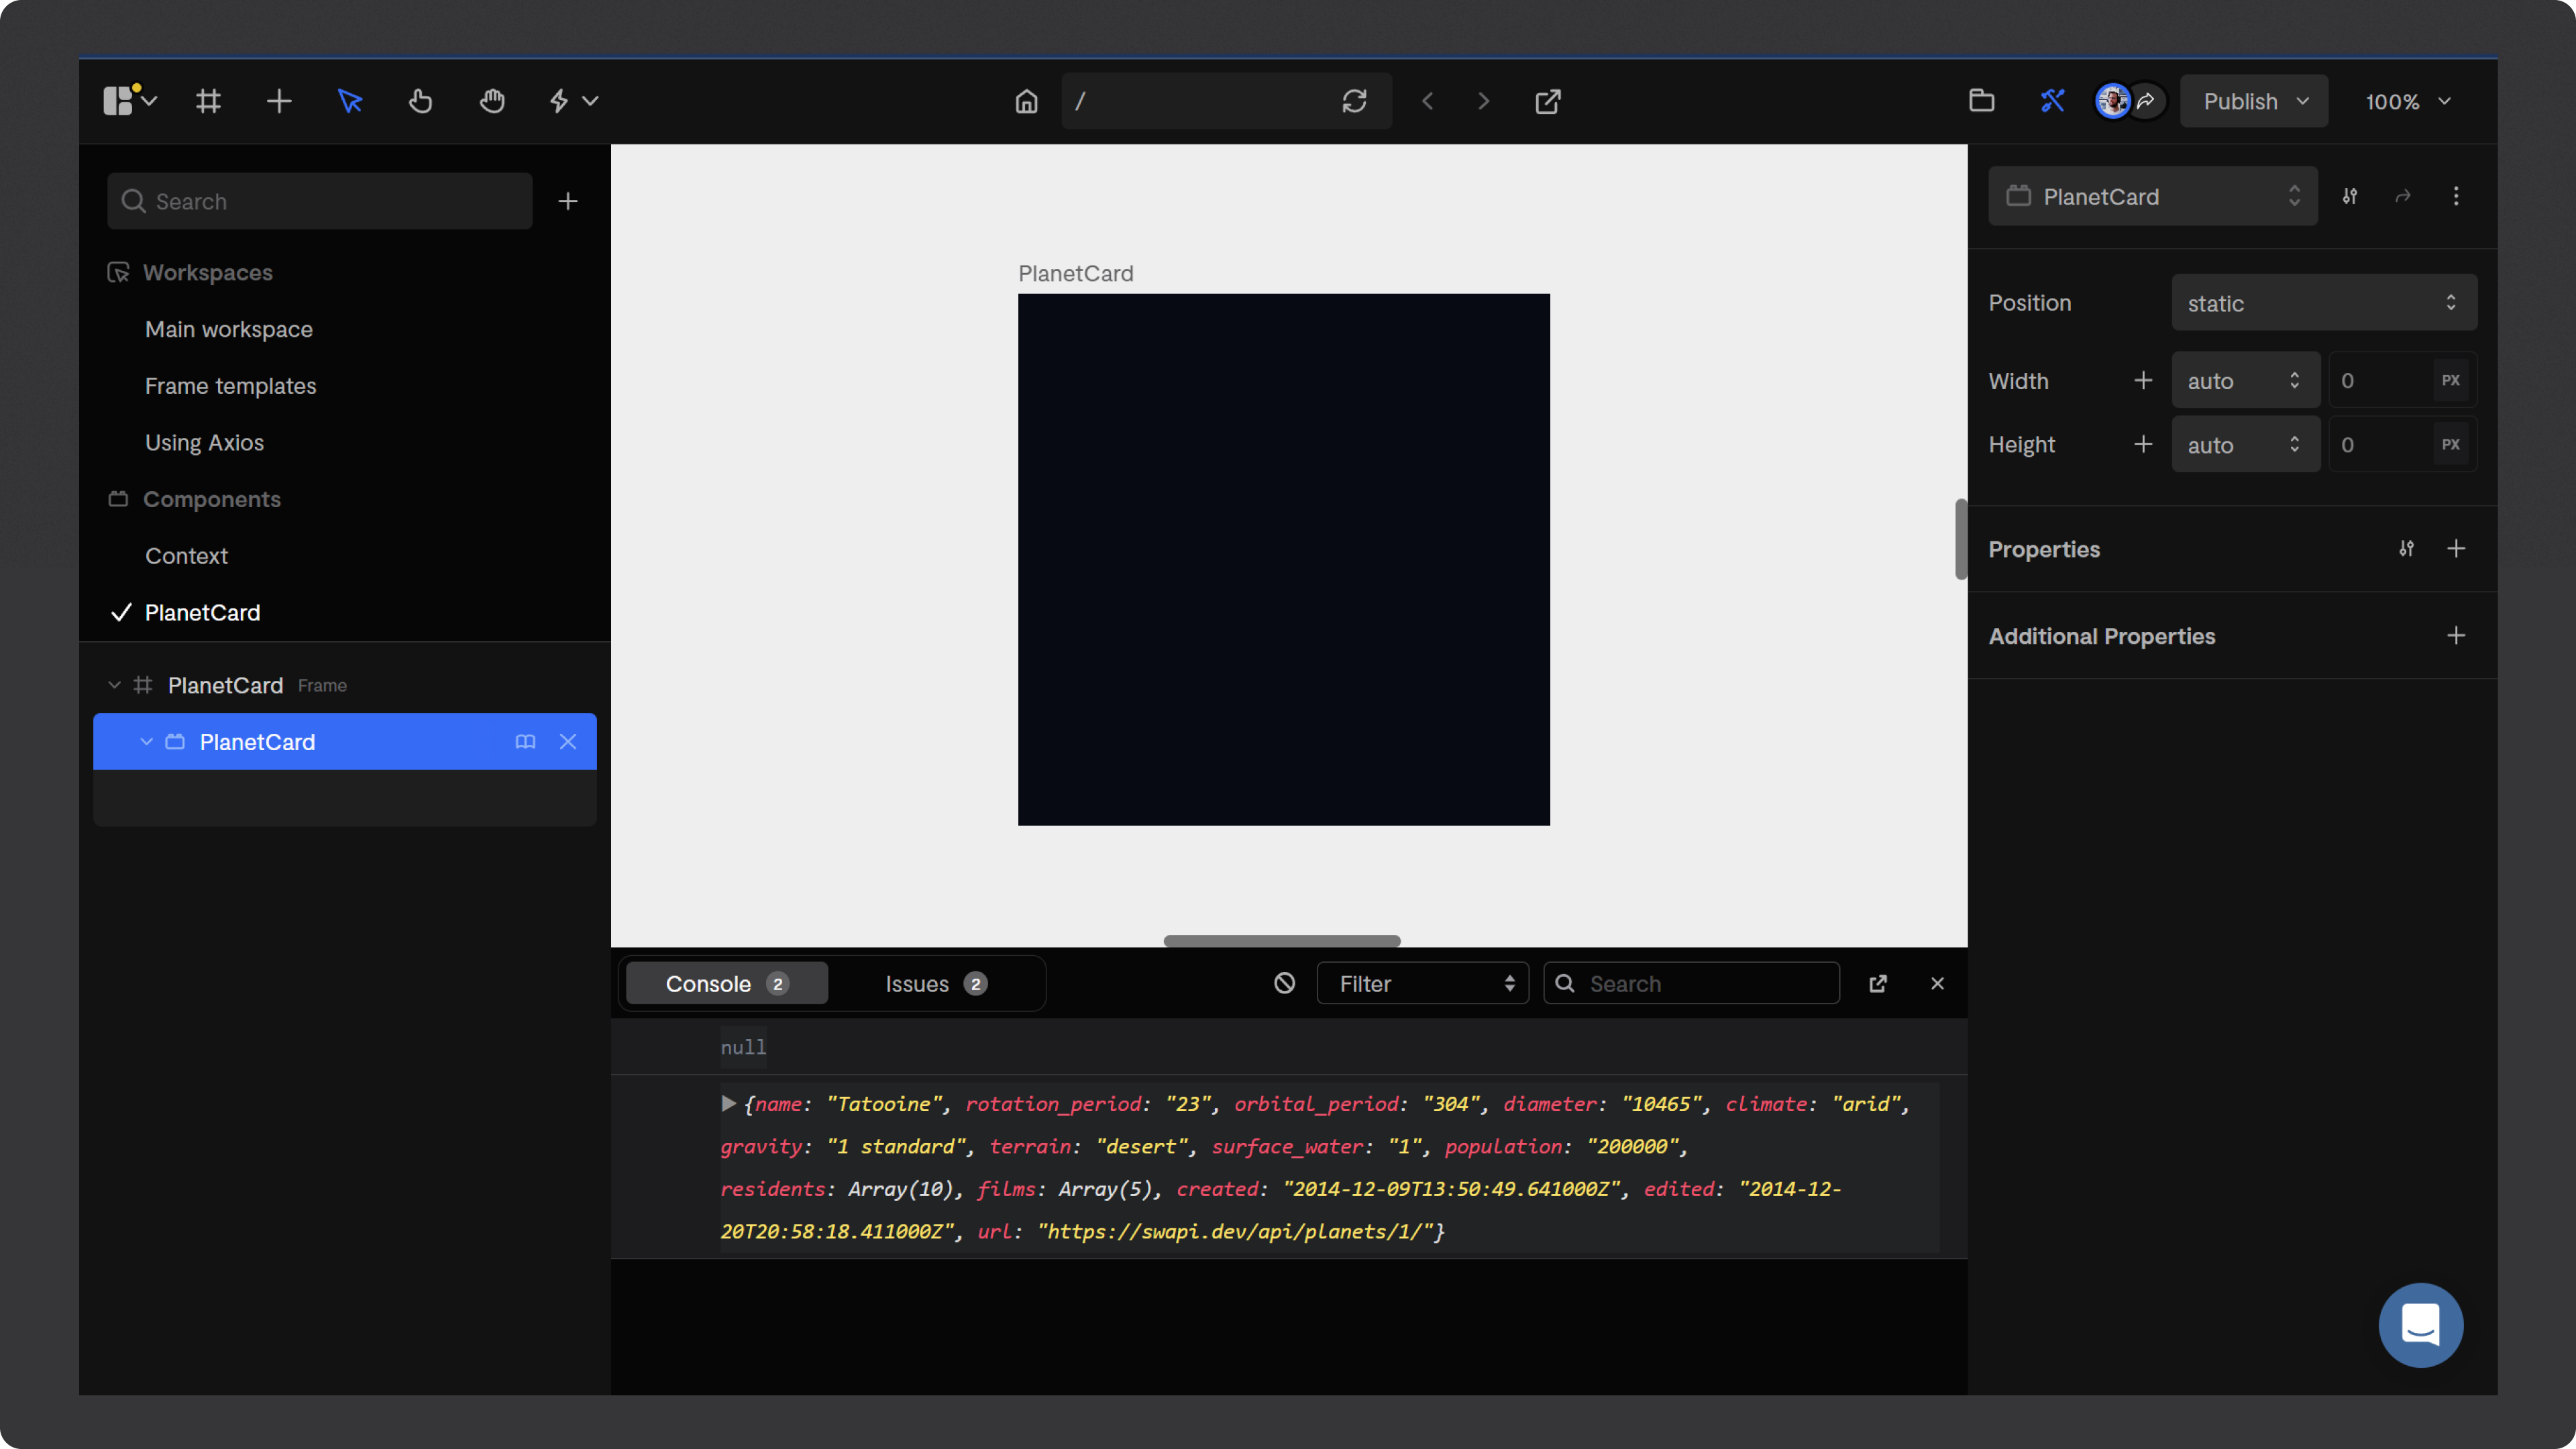The width and height of the screenshot is (2576, 1449).
Task: Refresh the preview URL
Action: 1354,101
